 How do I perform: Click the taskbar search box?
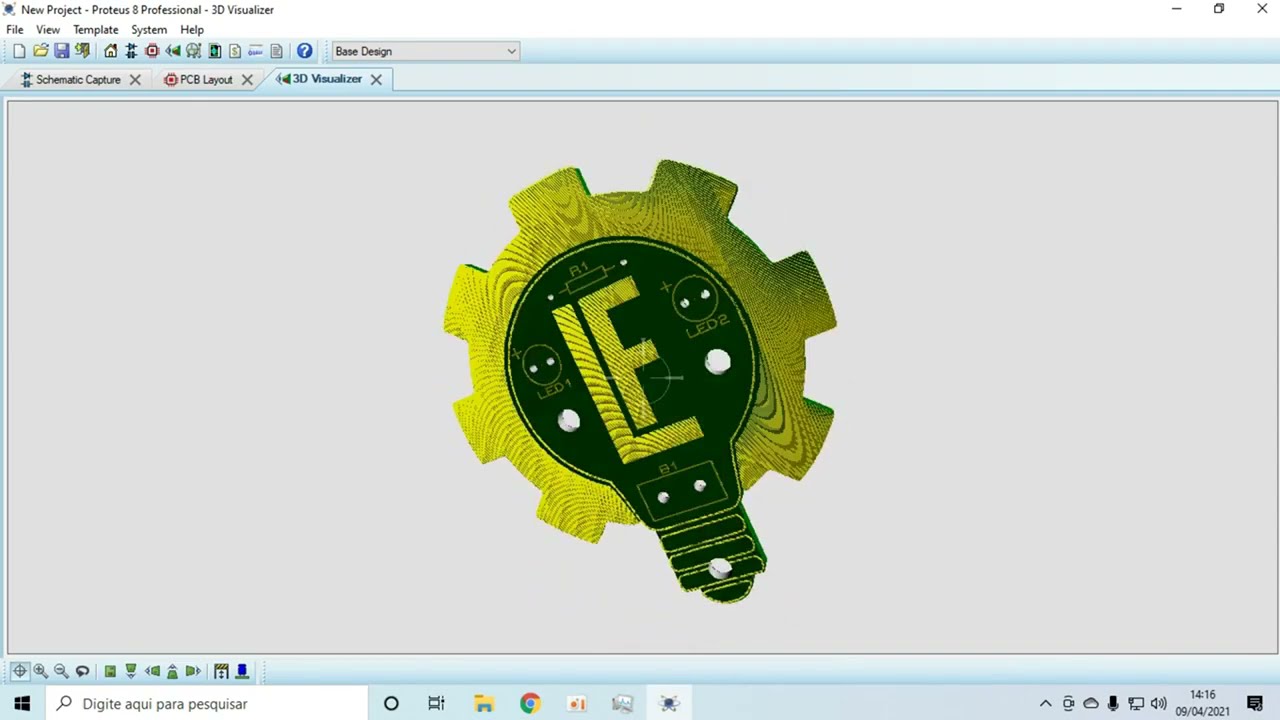tap(206, 703)
